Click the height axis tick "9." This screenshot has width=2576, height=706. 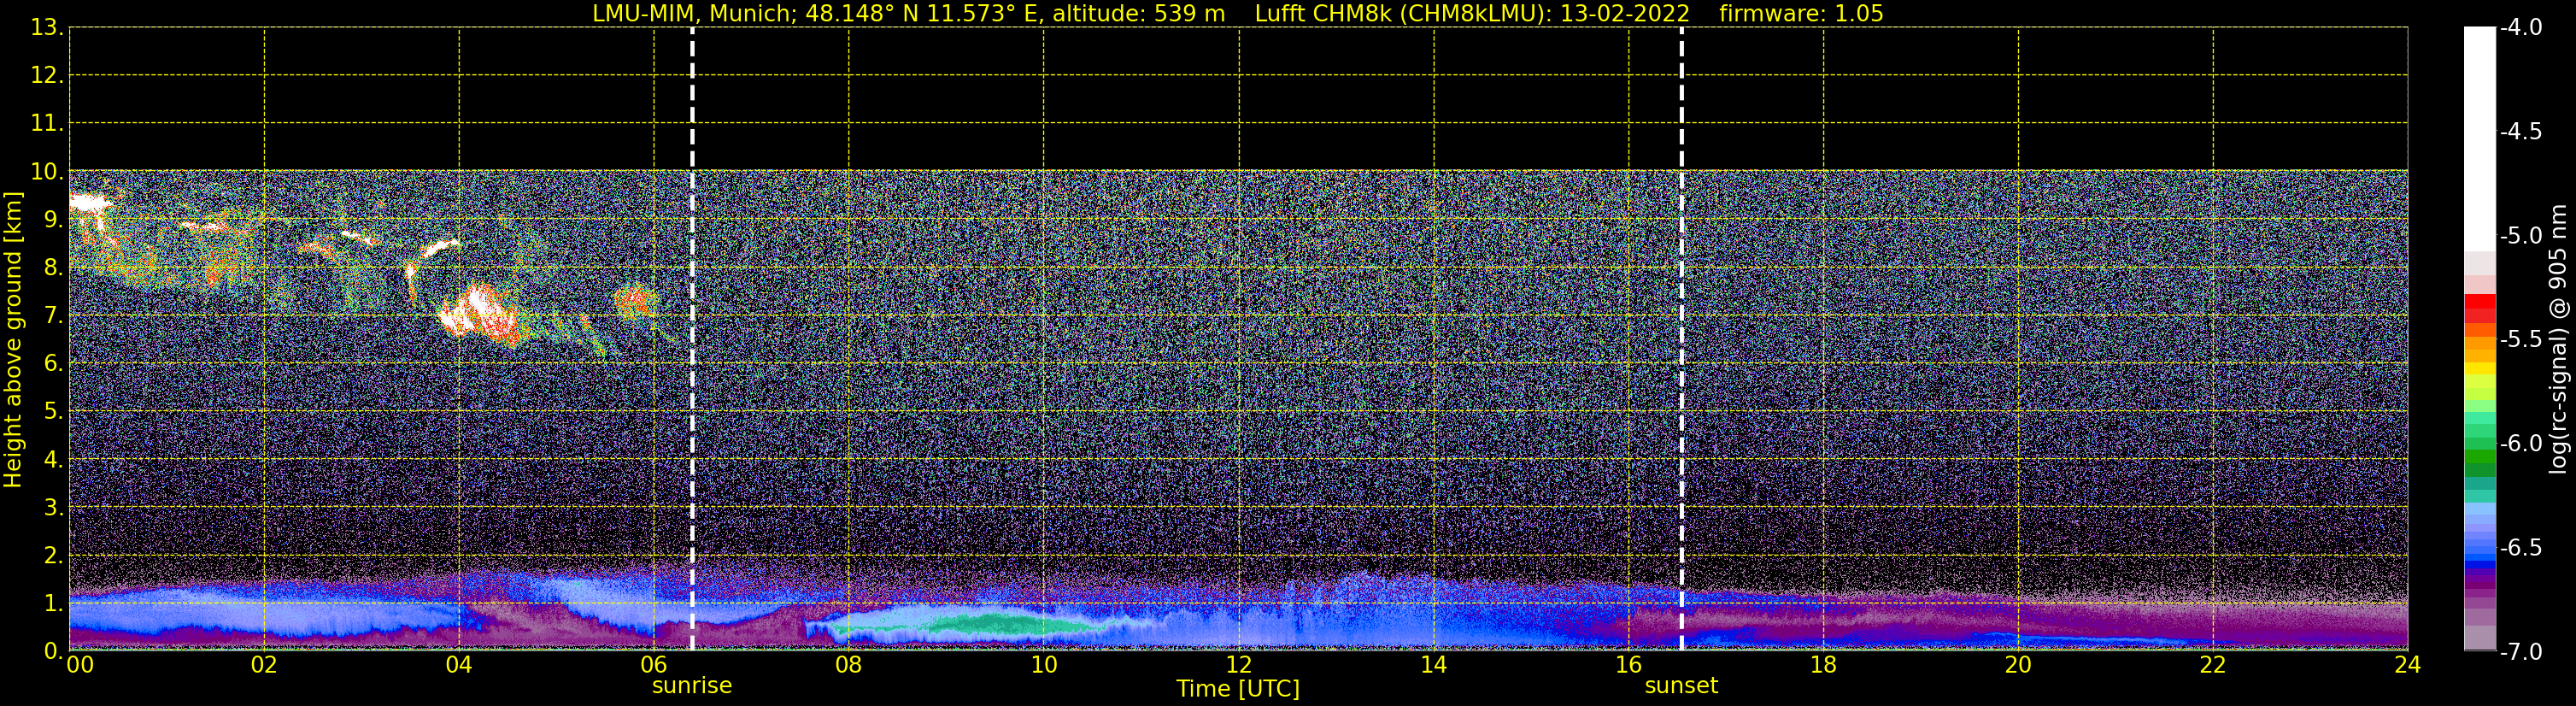tap(53, 220)
